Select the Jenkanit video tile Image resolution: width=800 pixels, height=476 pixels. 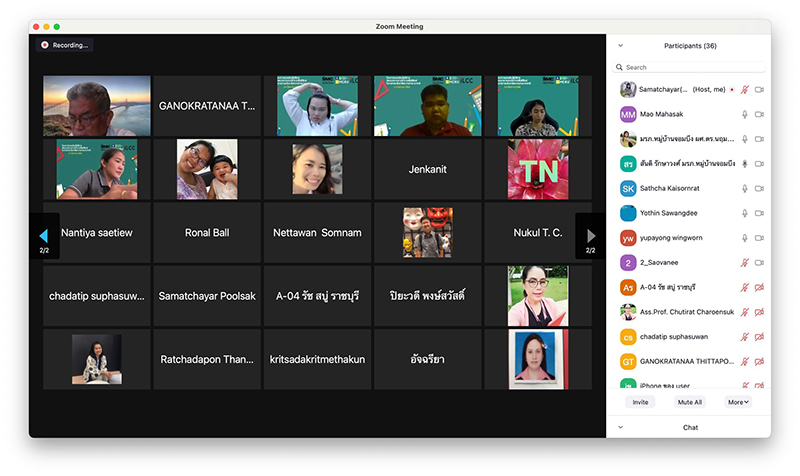pos(428,169)
